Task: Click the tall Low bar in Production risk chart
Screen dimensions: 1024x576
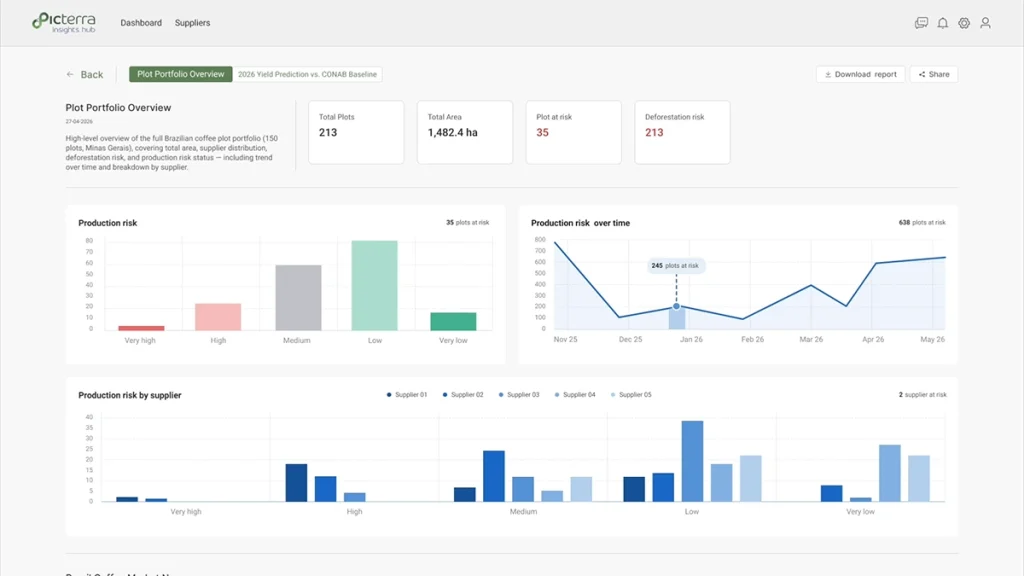Action: tap(374, 285)
